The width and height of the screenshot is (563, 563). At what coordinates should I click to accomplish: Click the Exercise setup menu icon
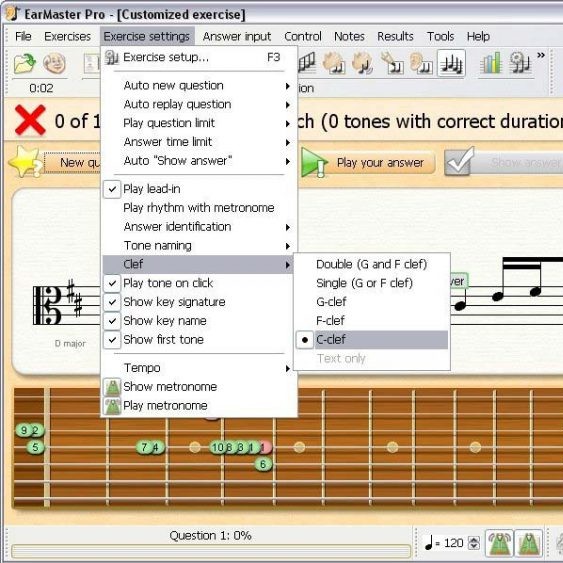click(112, 57)
